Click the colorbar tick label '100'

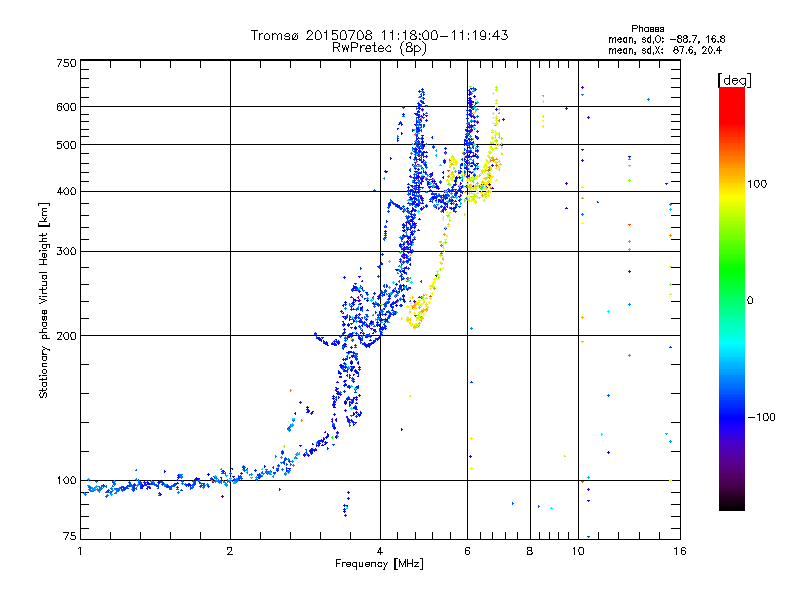coord(757,184)
